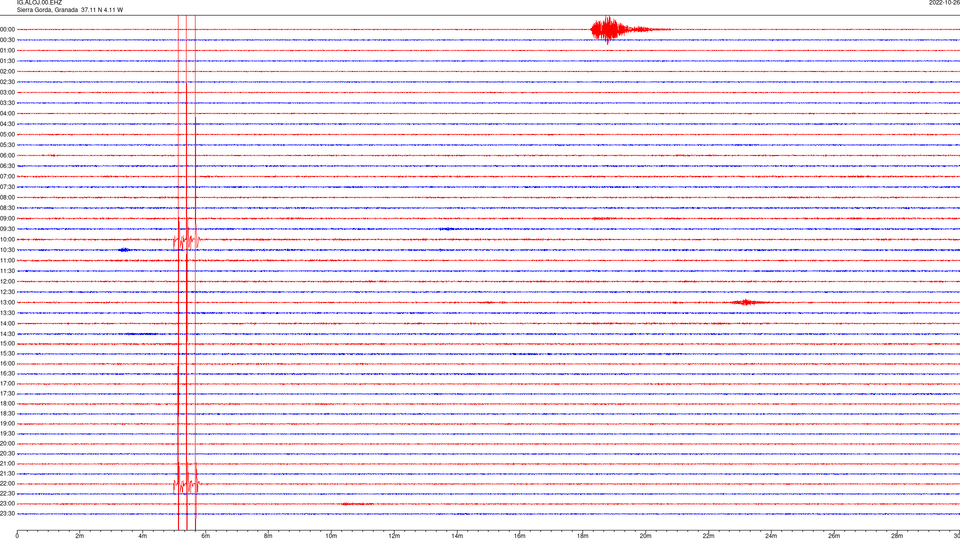Click the 05:00 trace time label

(8, 135)
